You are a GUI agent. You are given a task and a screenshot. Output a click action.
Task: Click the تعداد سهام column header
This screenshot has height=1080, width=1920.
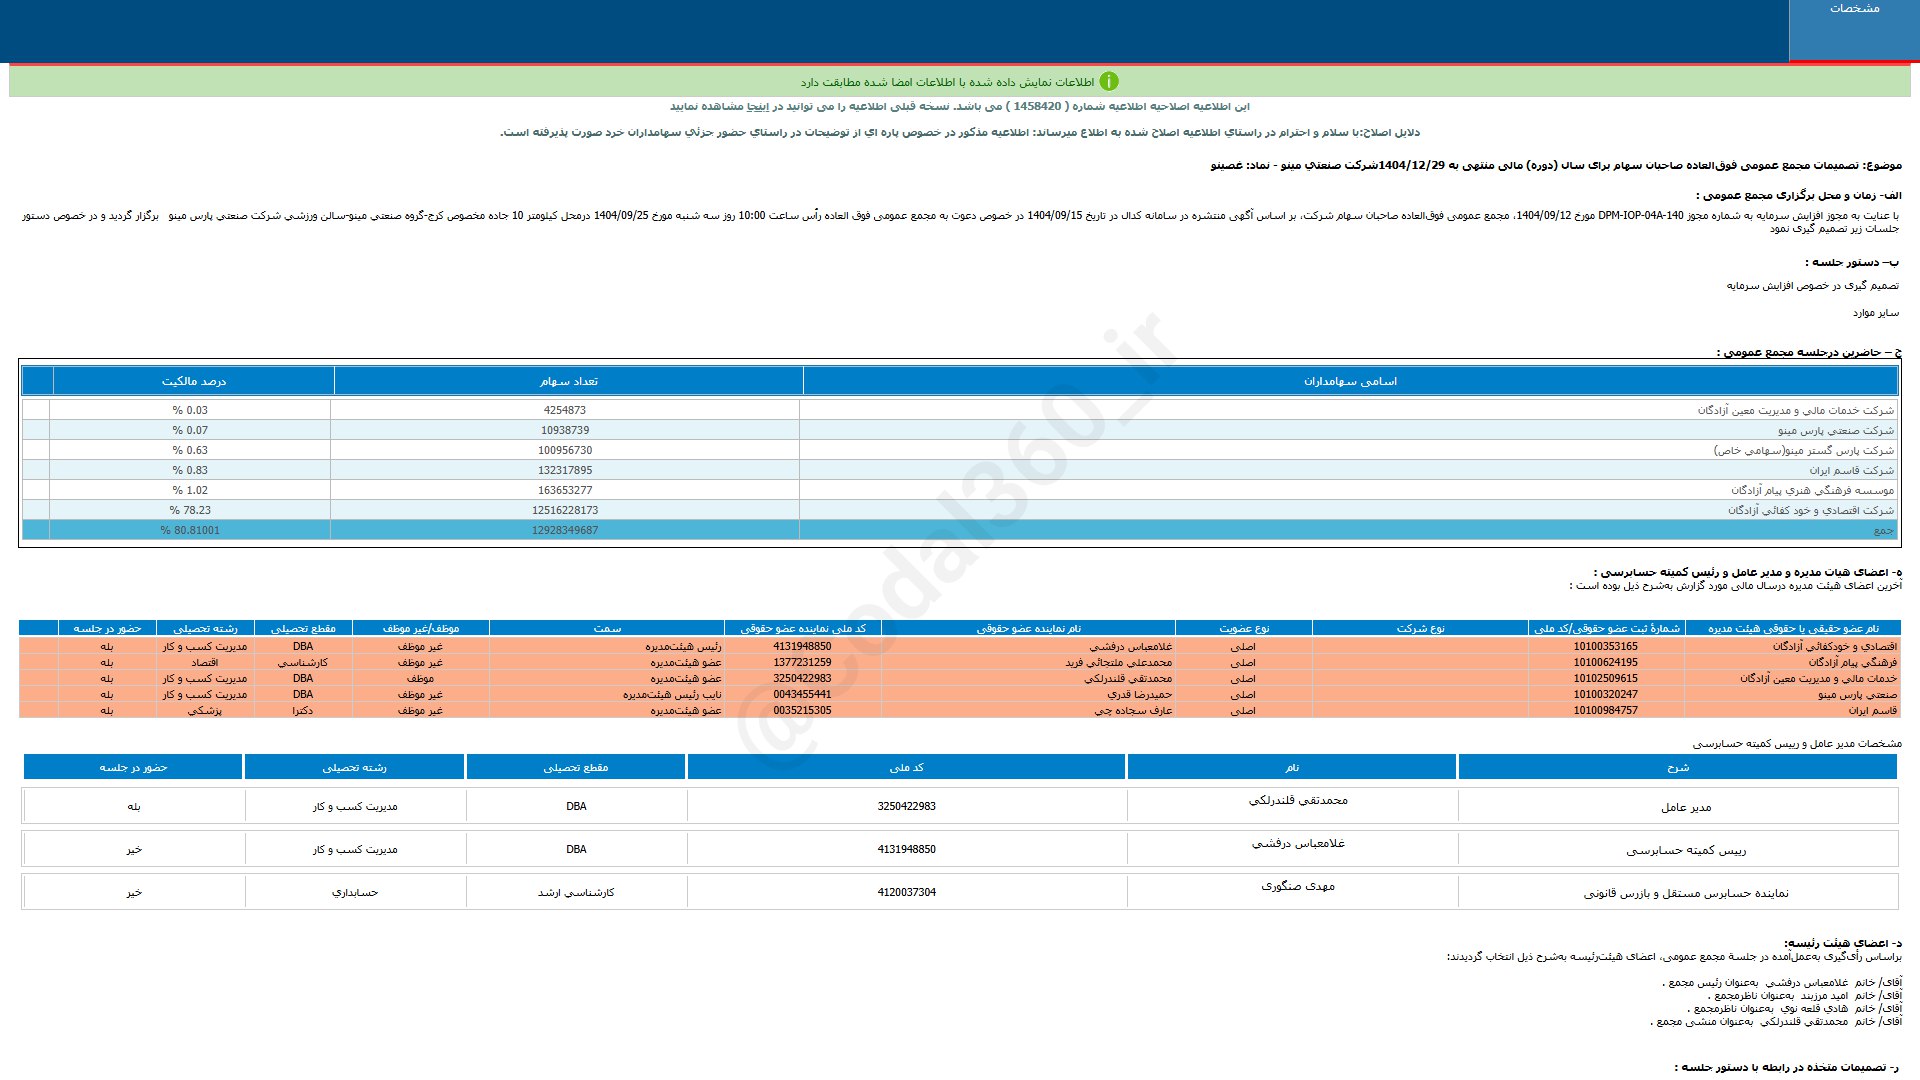coord(568,381)
